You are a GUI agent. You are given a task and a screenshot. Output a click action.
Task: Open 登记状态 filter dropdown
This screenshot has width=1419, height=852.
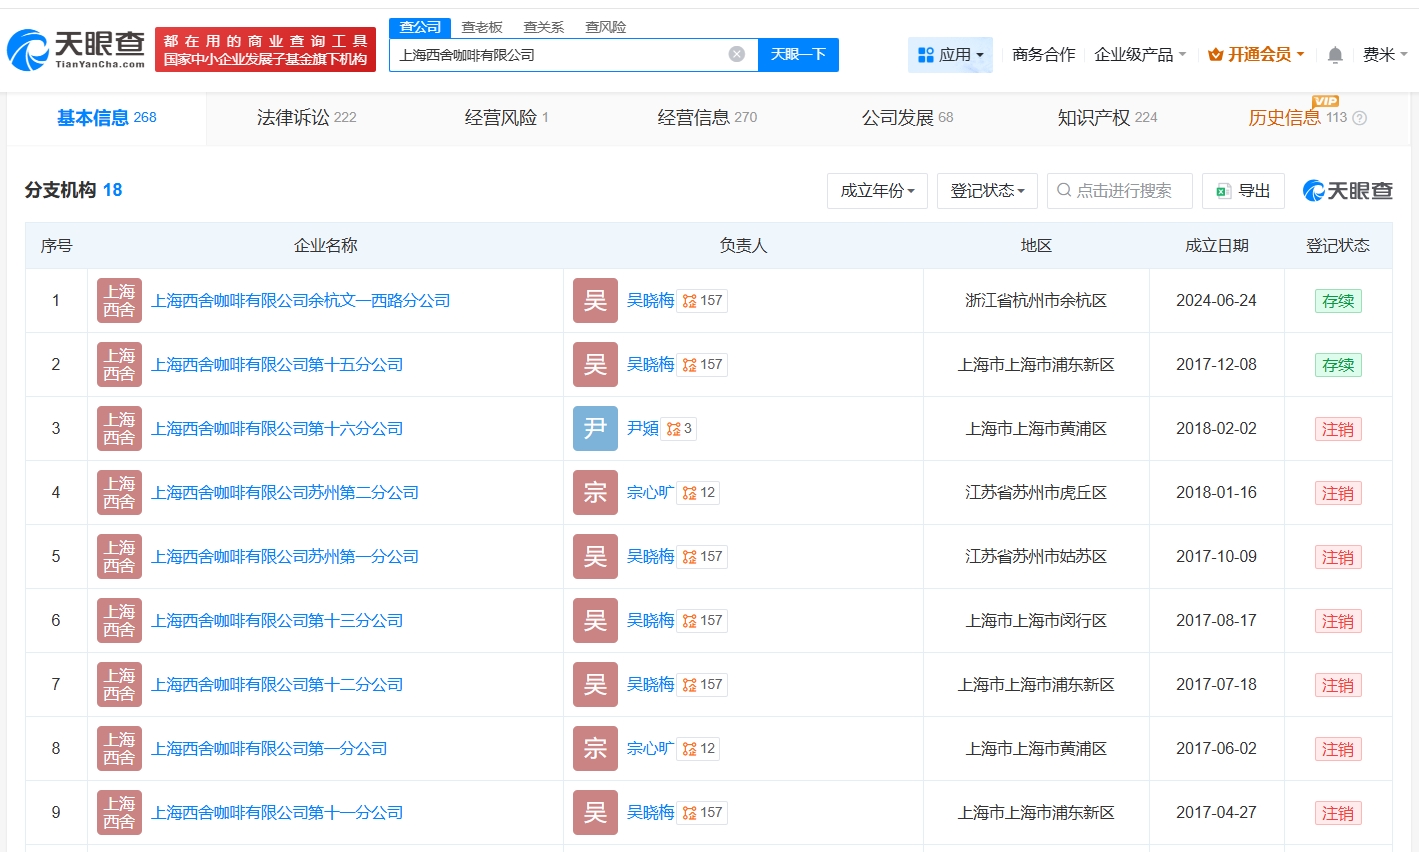click(x=987, y=191)
